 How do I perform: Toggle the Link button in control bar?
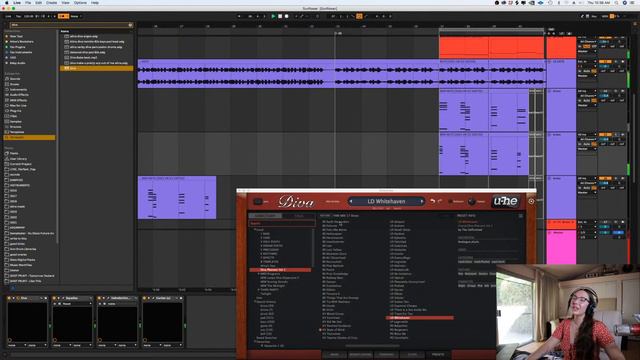pyautogui.click(x=9, y=16)
